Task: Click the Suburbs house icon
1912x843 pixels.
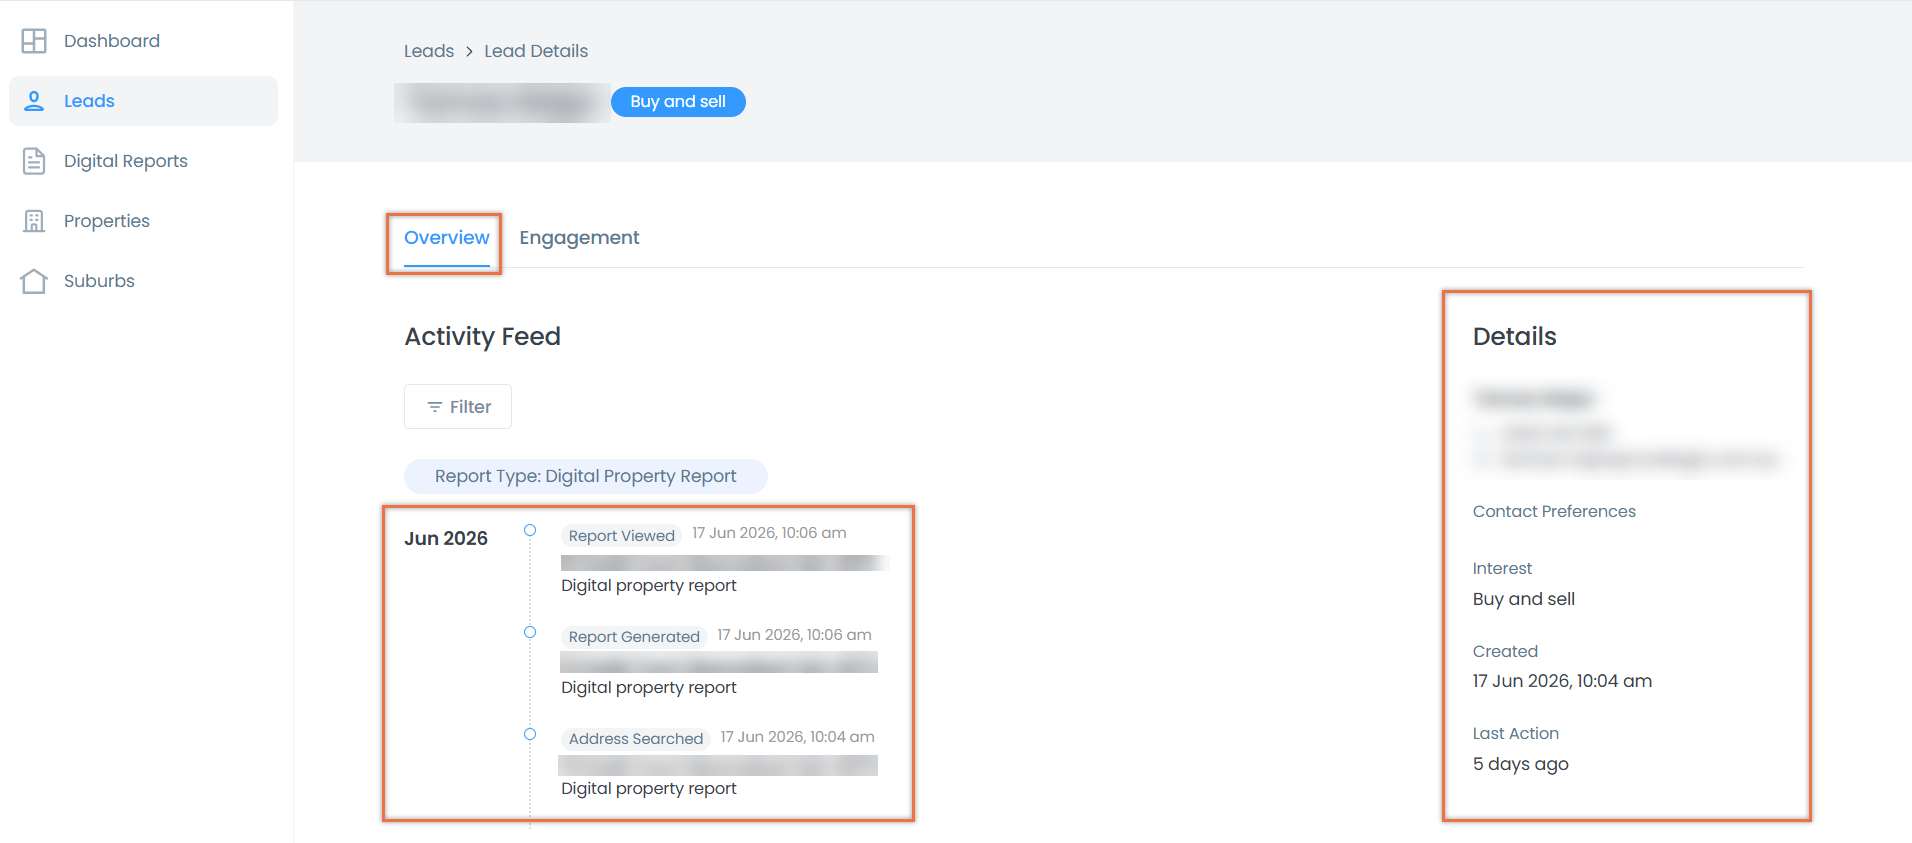Action: pyautogui.click(x=34, y=281)
